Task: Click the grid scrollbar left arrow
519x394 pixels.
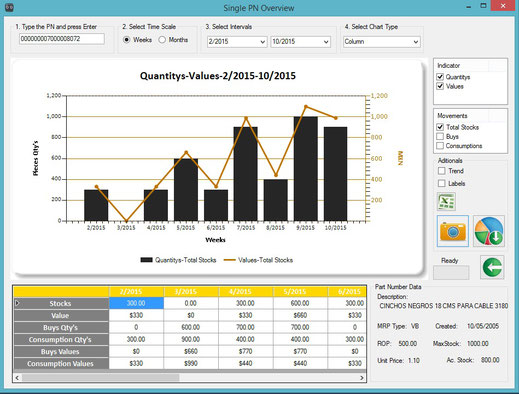Action: point(17,378)
